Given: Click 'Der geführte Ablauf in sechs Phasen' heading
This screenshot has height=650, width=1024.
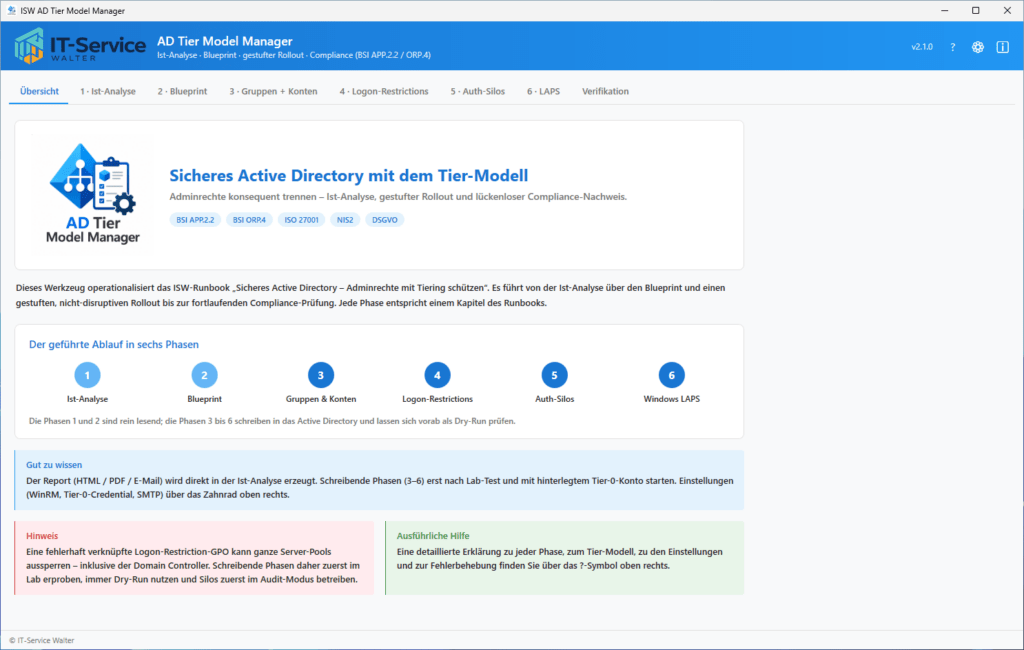Looking at the screenshot, I should (114, 344).
